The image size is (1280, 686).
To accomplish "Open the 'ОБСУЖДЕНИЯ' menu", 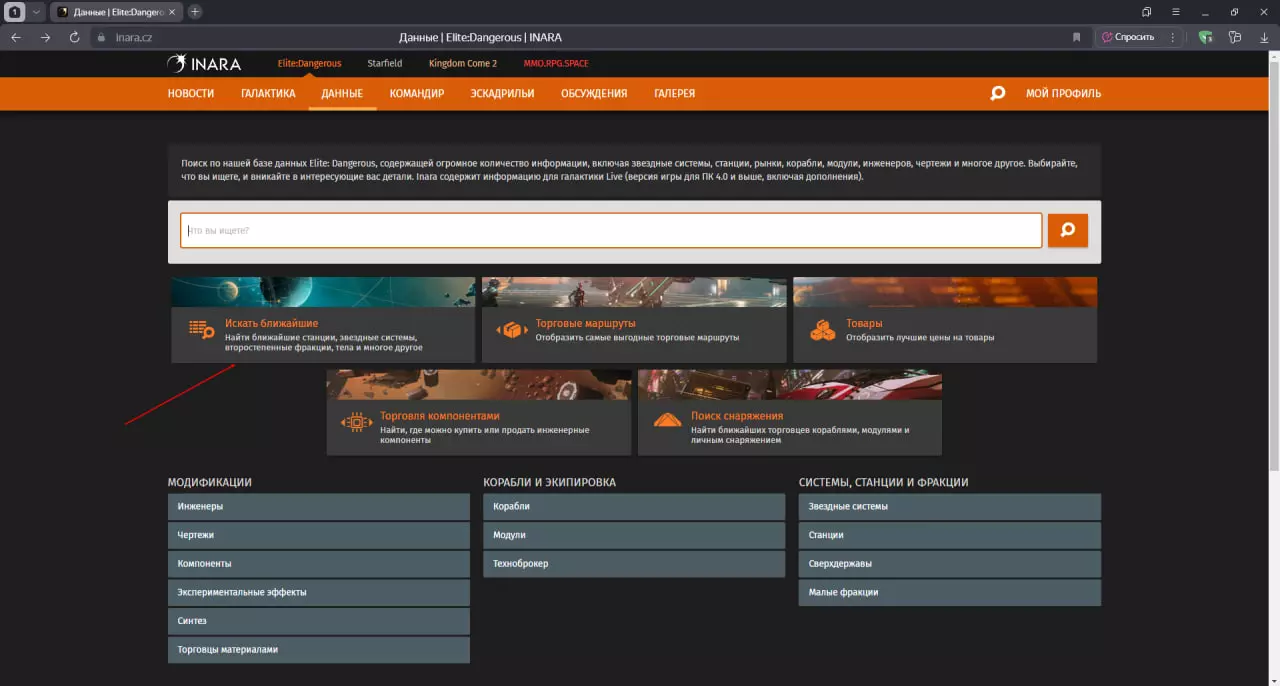I will pos(594,93).
